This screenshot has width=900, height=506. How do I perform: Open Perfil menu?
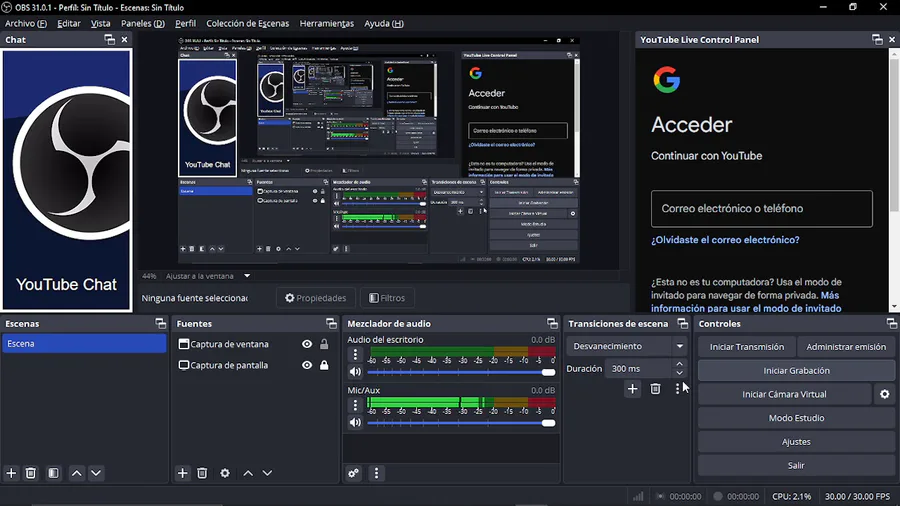[x=185, y=24]
